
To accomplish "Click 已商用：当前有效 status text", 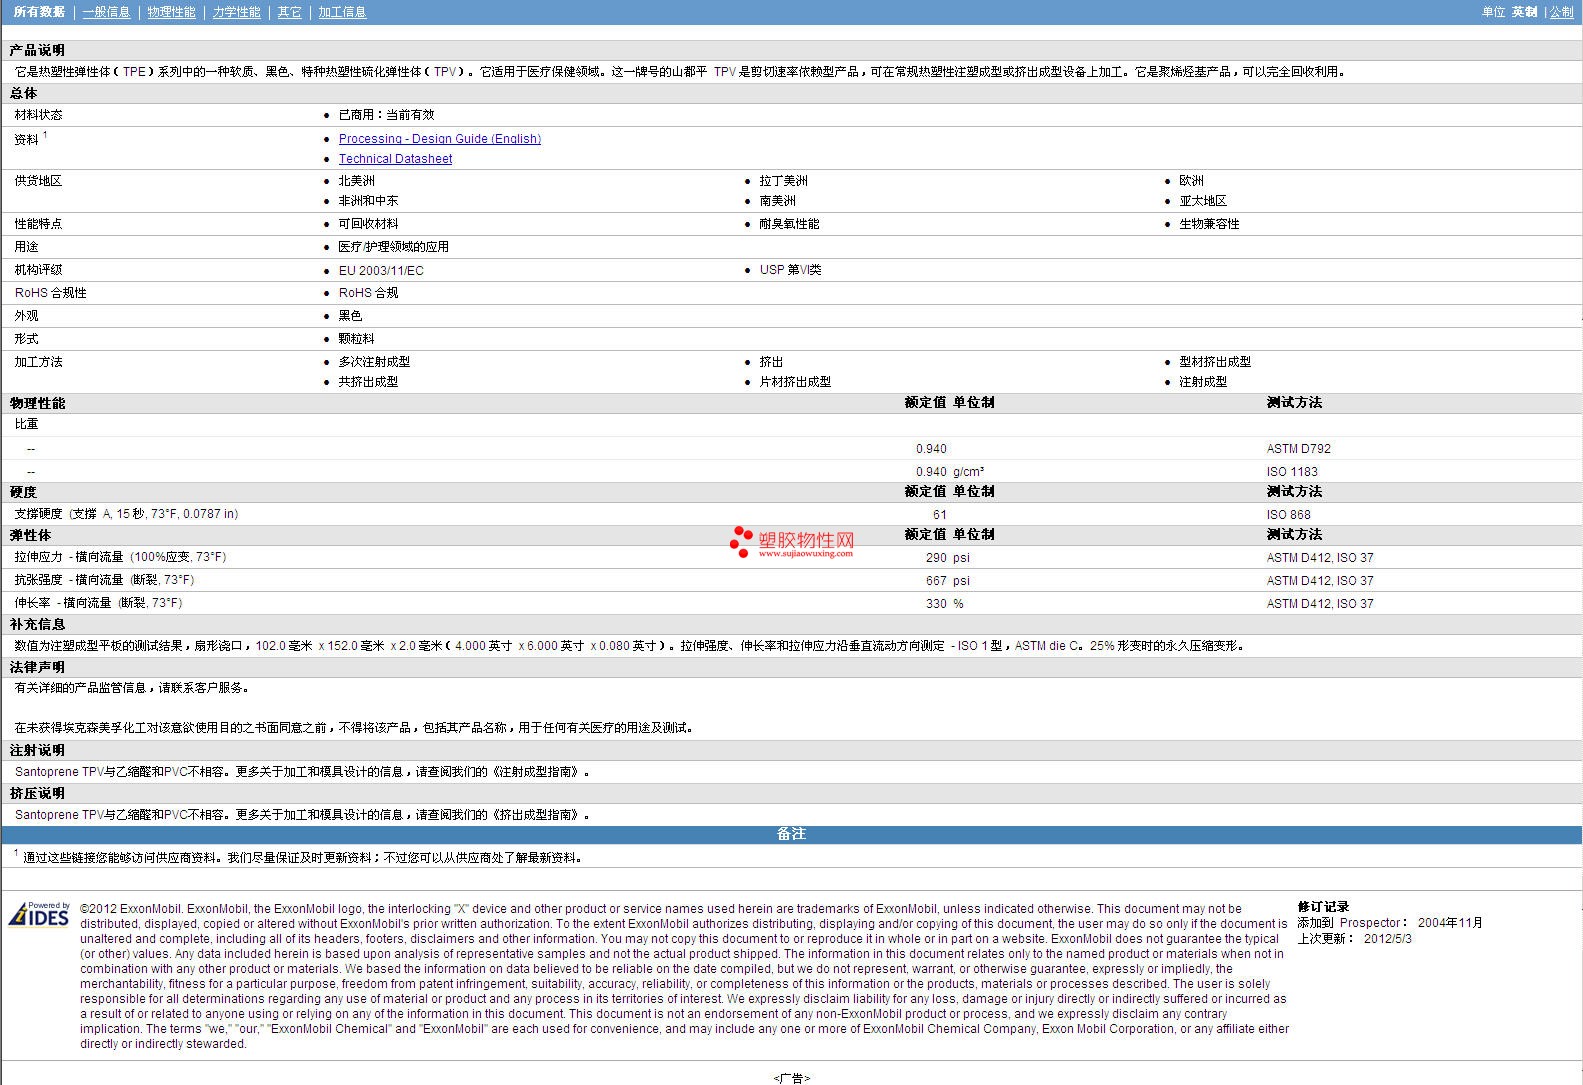I will pos(386,115).
